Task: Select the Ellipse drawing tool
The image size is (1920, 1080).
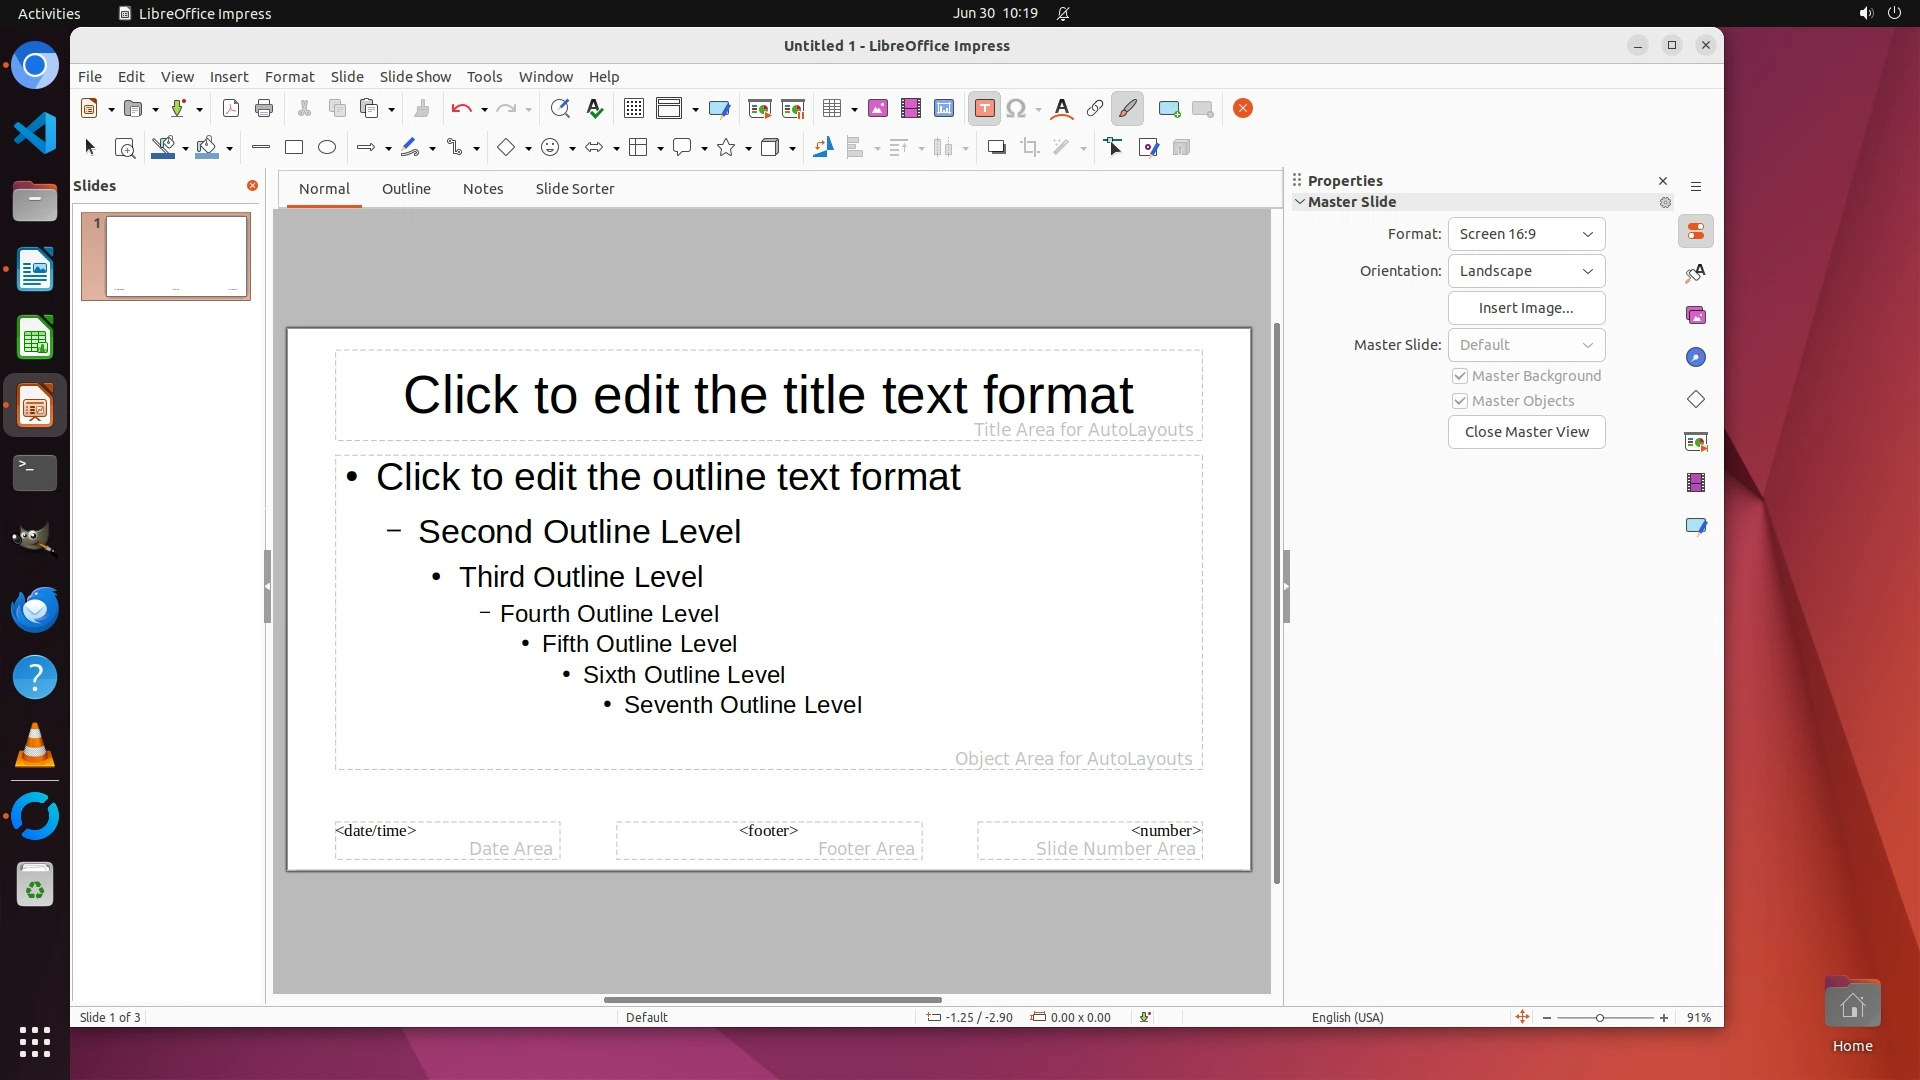Action: pos(327,148)
